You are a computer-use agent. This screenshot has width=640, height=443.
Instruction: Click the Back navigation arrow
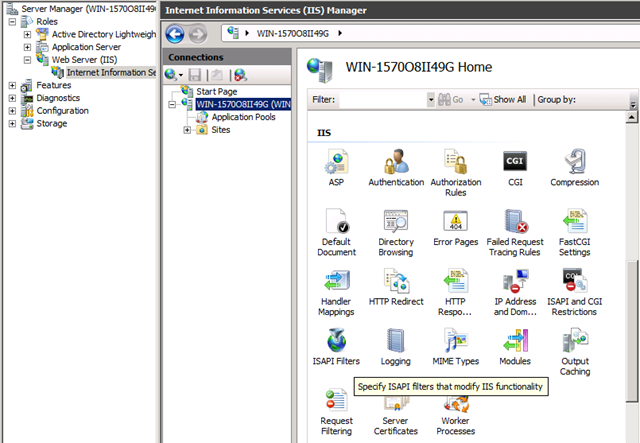(175, 34)
